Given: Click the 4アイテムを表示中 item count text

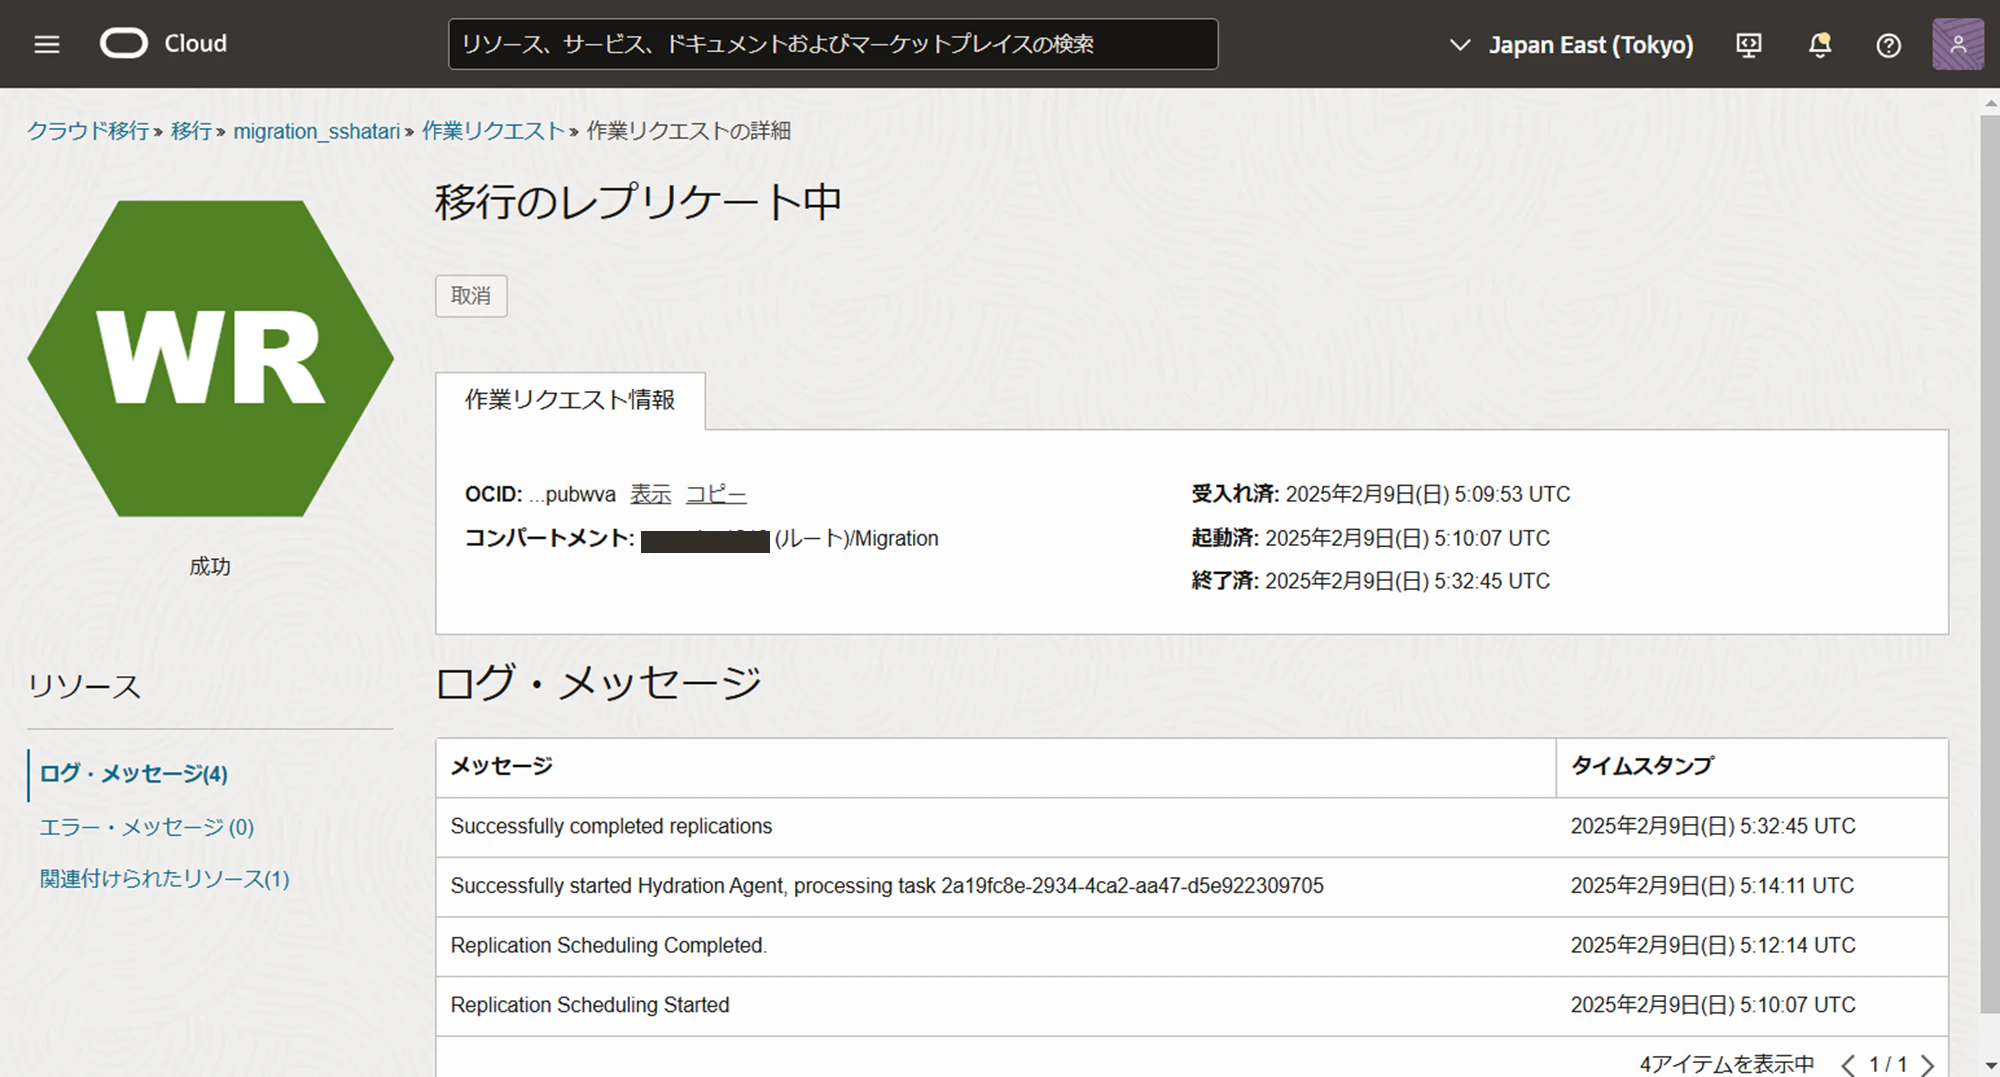Looking at the screenshot, I should pos(1727,1065).
